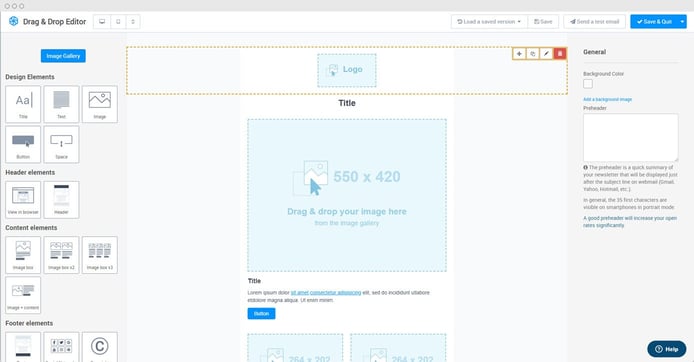Click the Preheader text area

[x=630, y=138]
